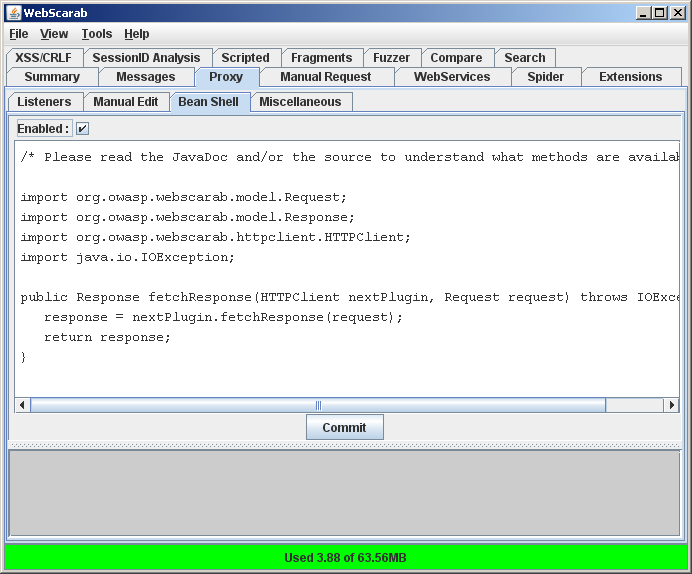Click the WebScarab Java icon in title bar
This screenshot has width=692, height=574.
[13, 13]
